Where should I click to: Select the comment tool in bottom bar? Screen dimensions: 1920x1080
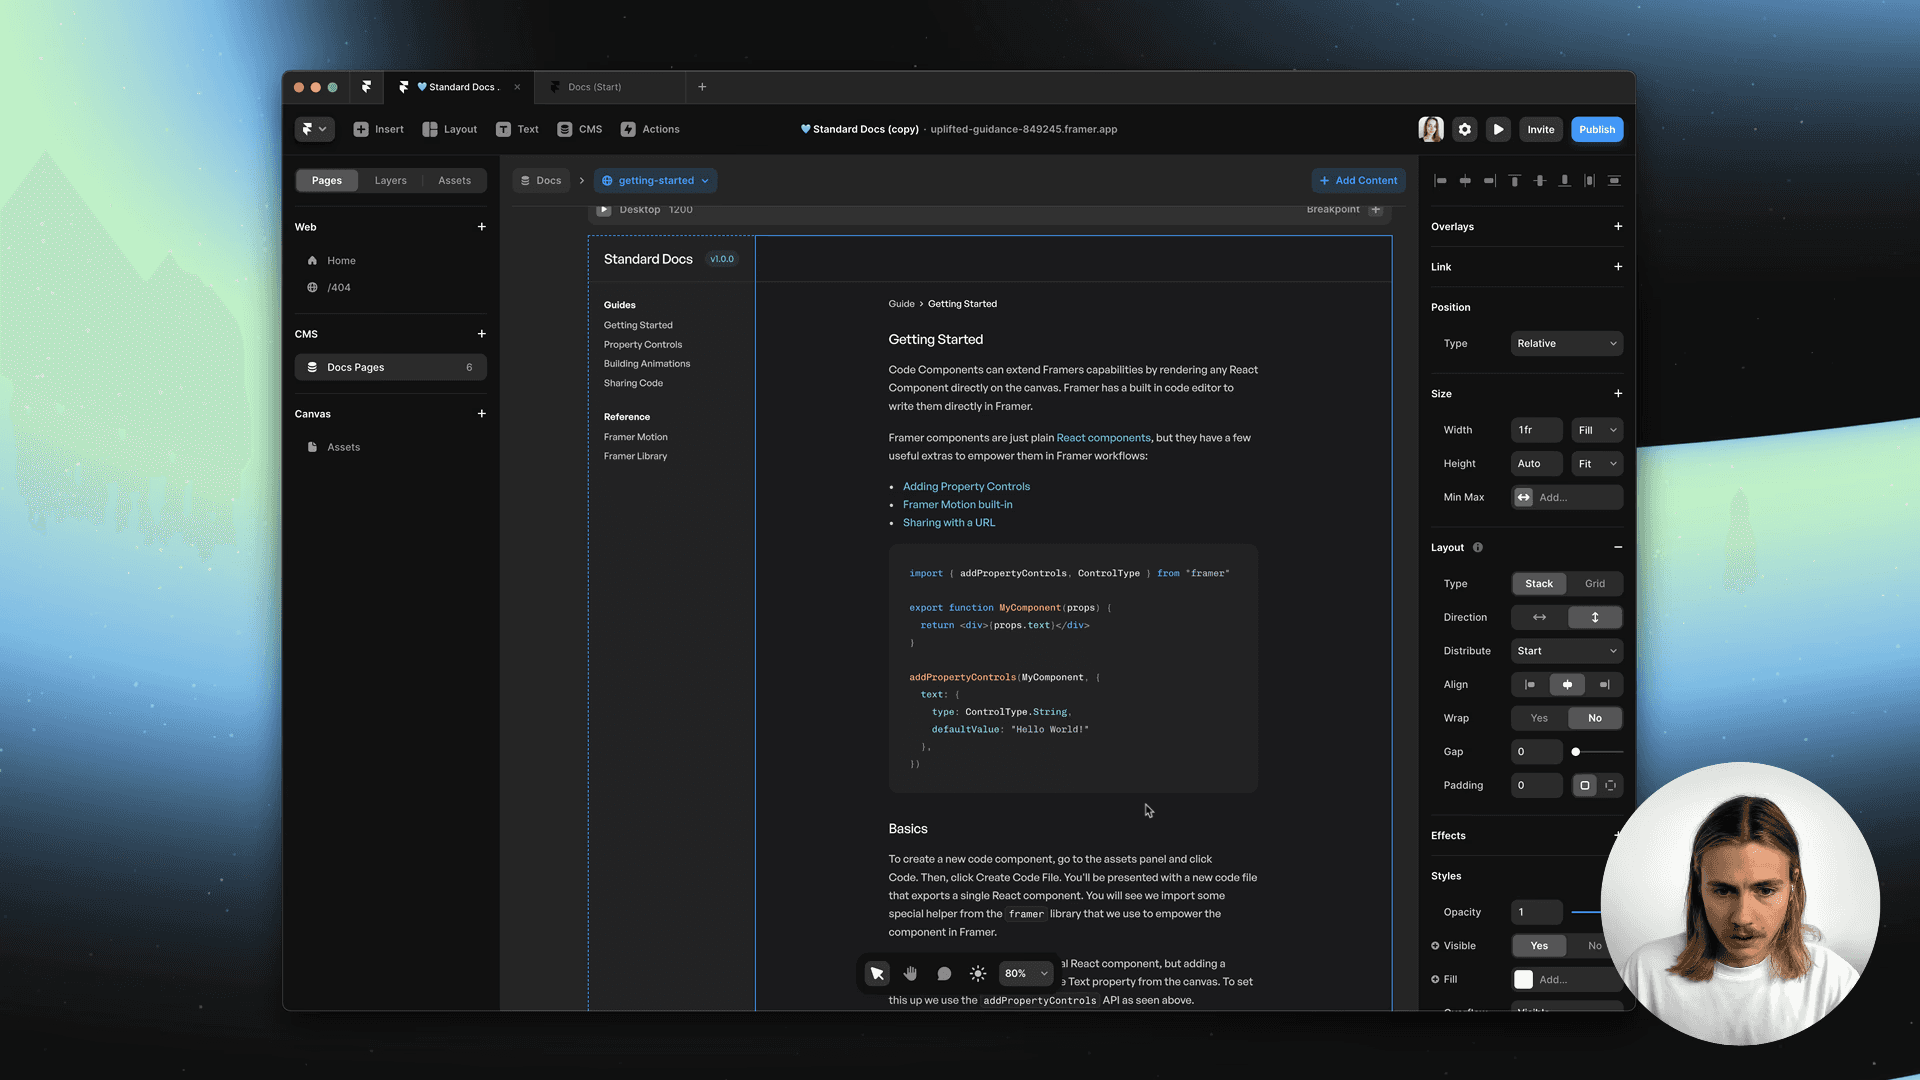point(944,973)
